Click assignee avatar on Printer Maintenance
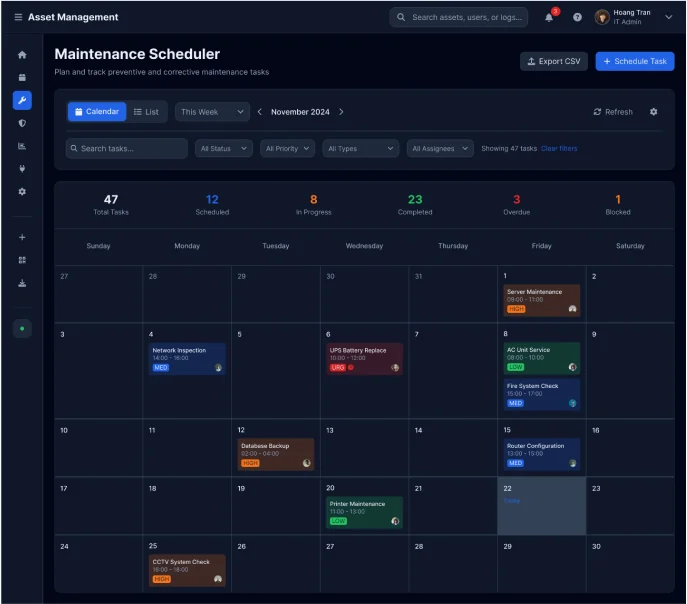 (395, 521)
